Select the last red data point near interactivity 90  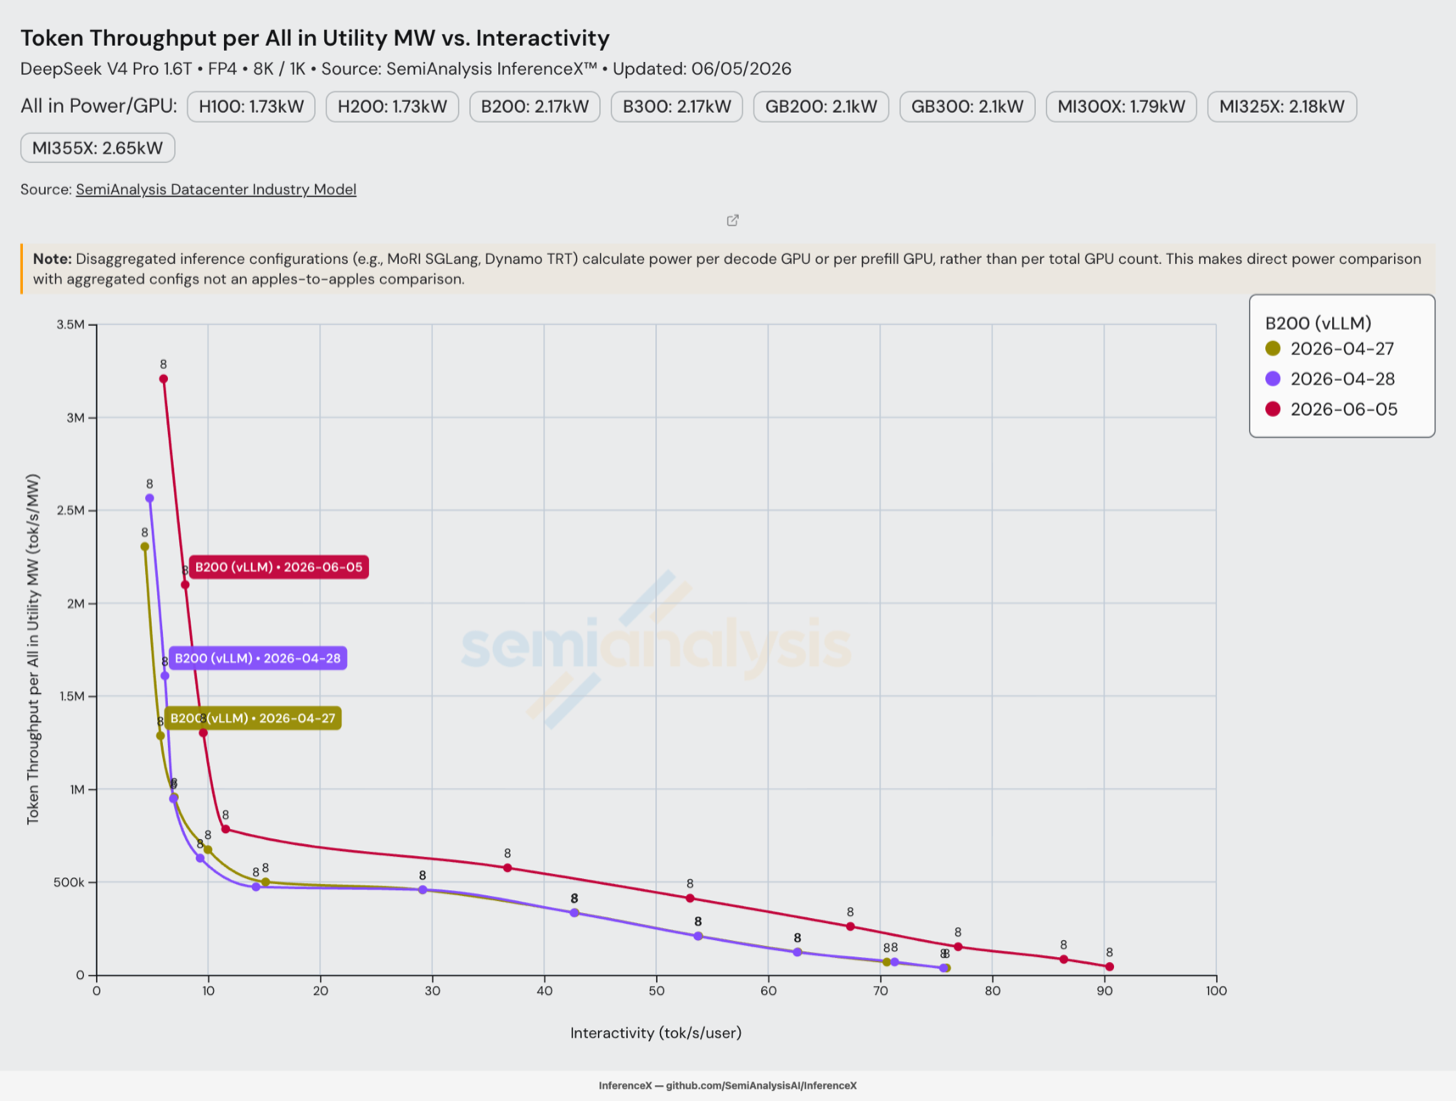tap(1110, 967)
